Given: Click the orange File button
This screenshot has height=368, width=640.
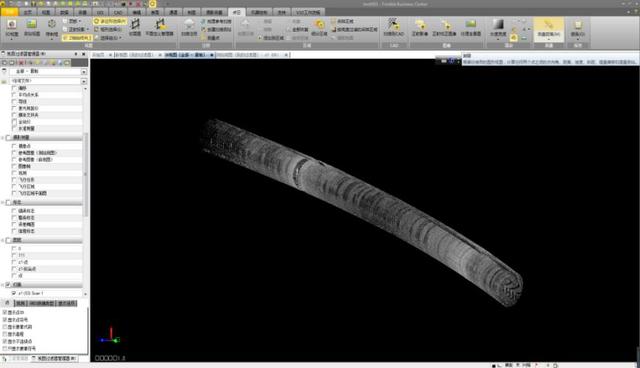Looking at the screenshot, I should coord(9,12).
